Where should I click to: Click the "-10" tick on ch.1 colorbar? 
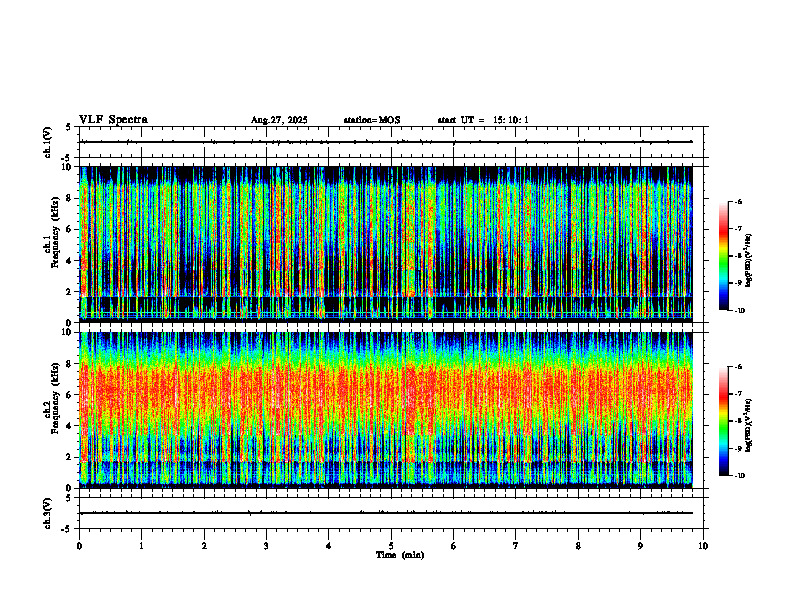pyautogui.click(x=740, y=311)
